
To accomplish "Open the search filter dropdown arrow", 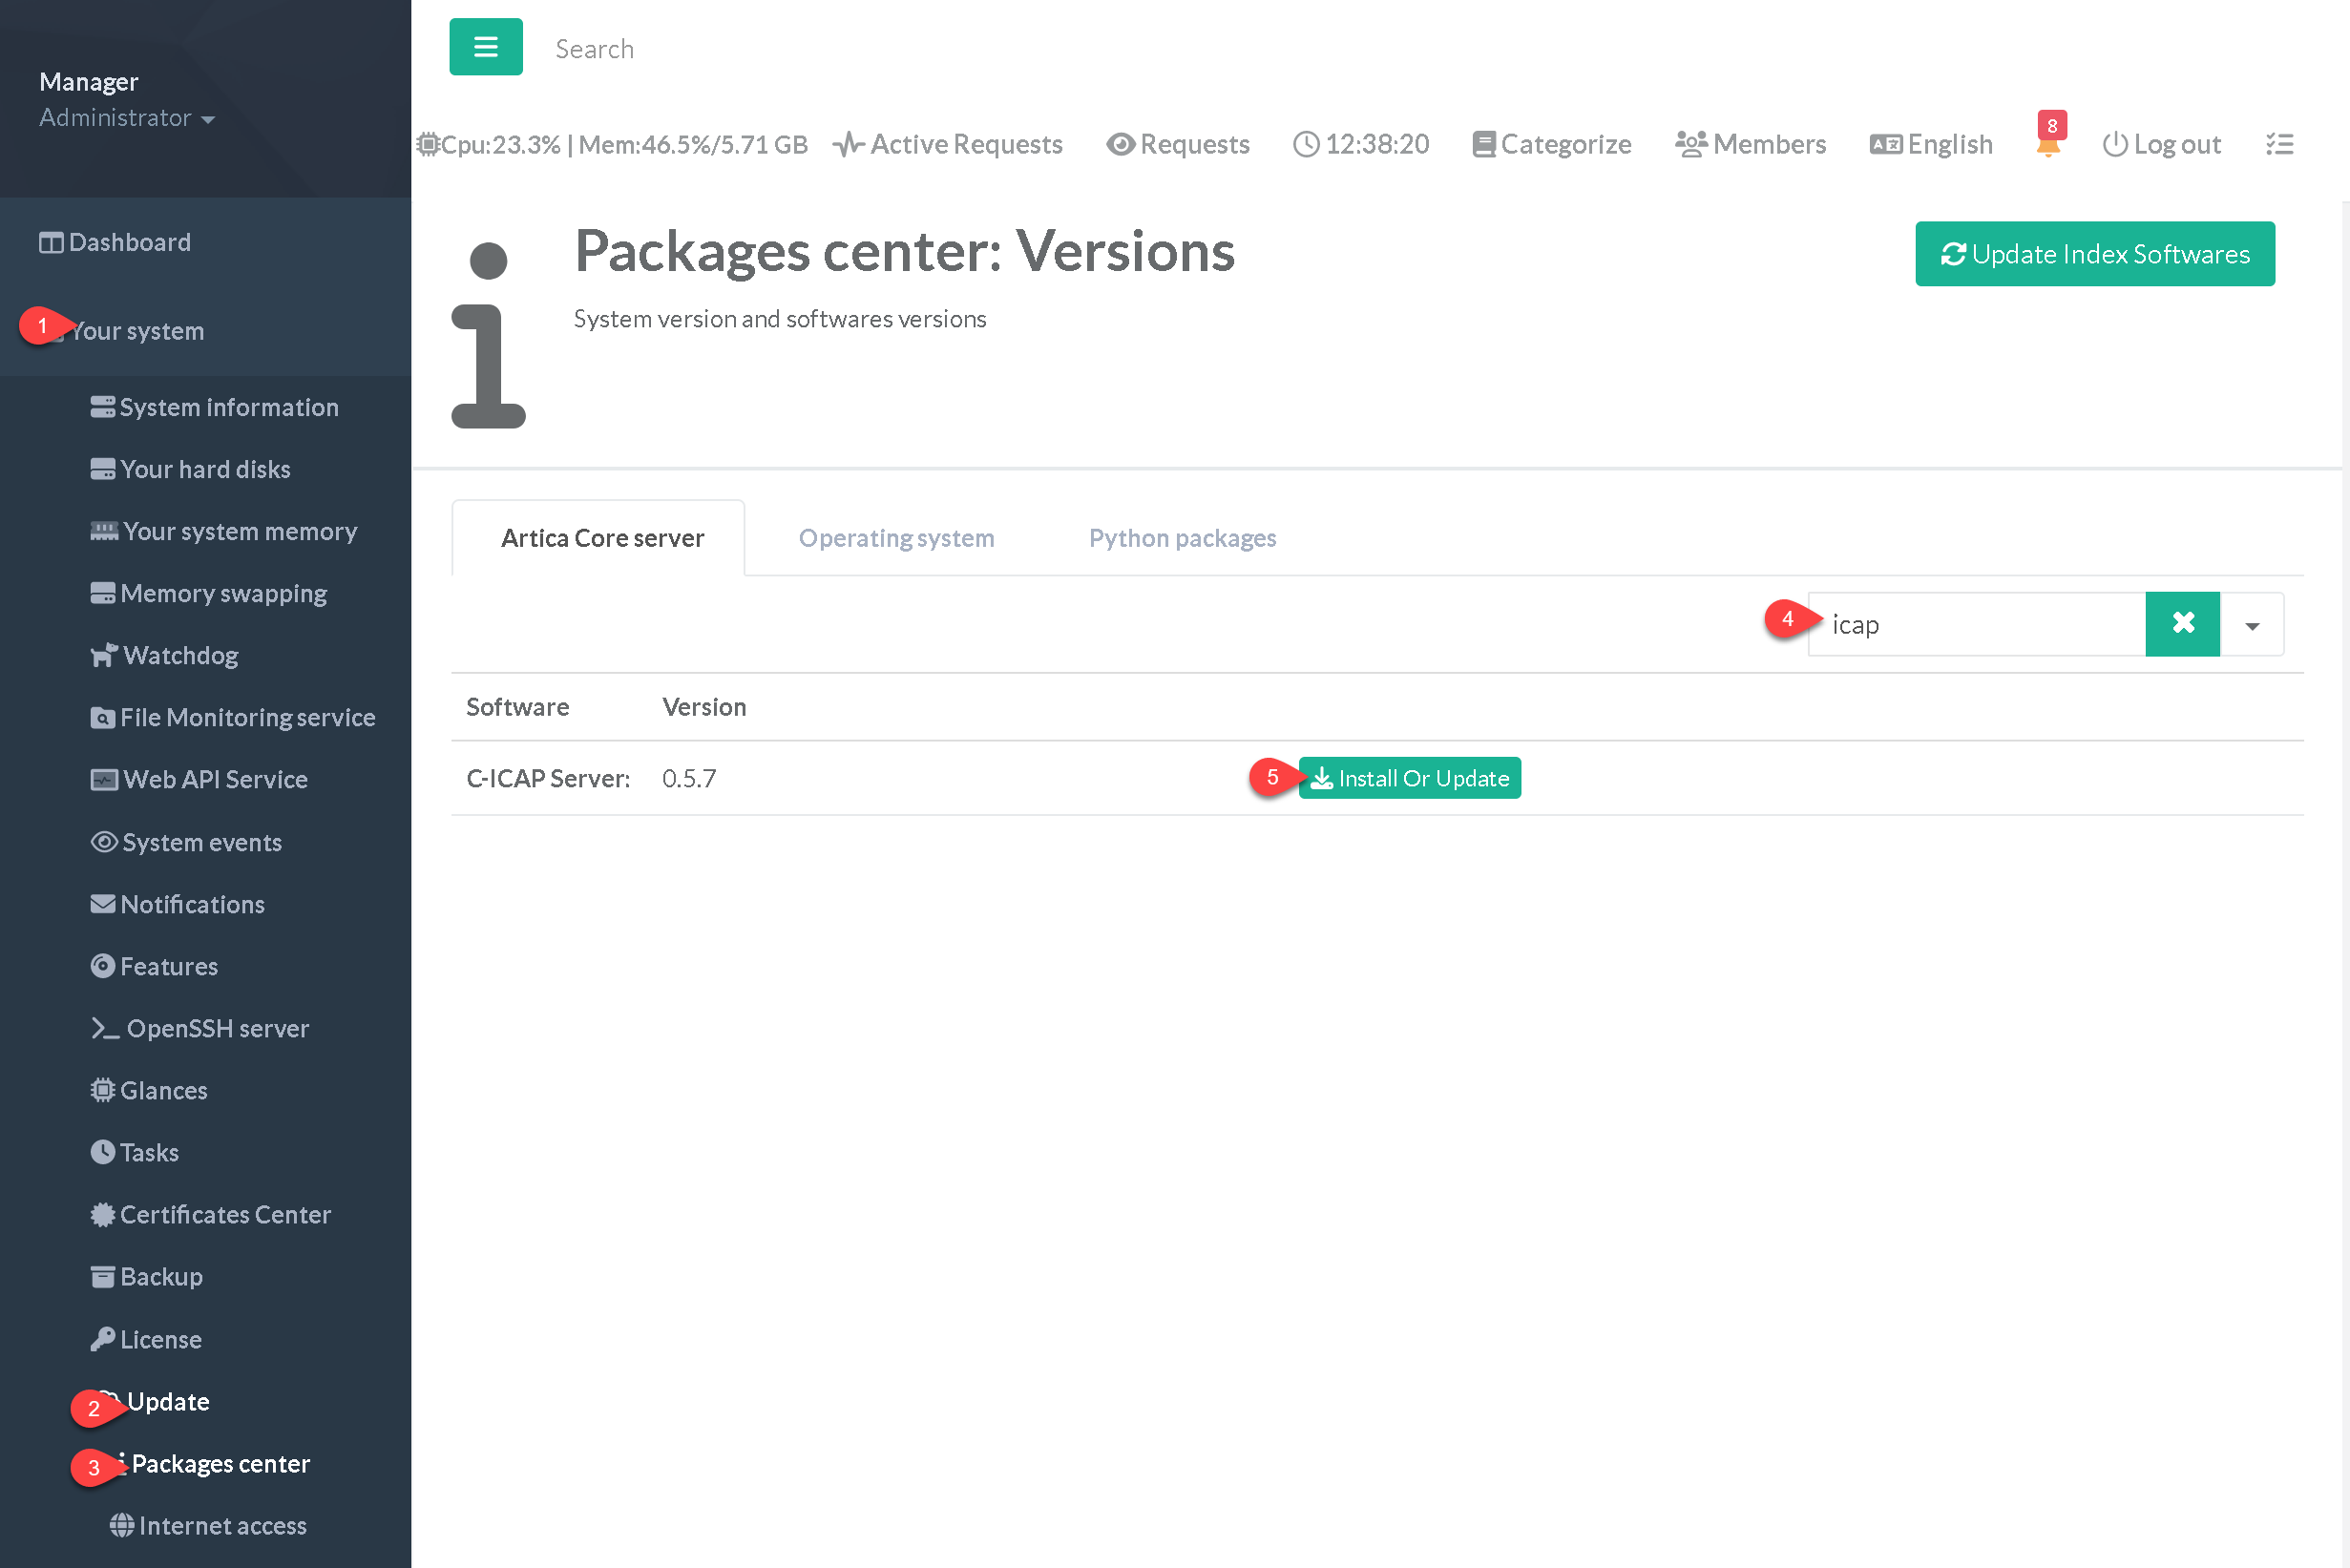I will pyautogui.click(x=2251, y=626).
